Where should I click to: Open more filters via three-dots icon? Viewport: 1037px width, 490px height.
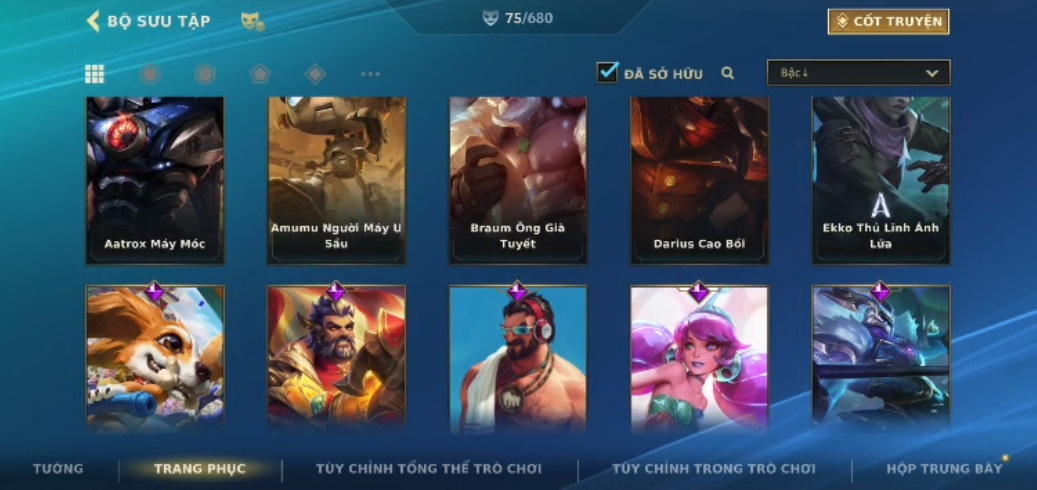click(370, 74)
